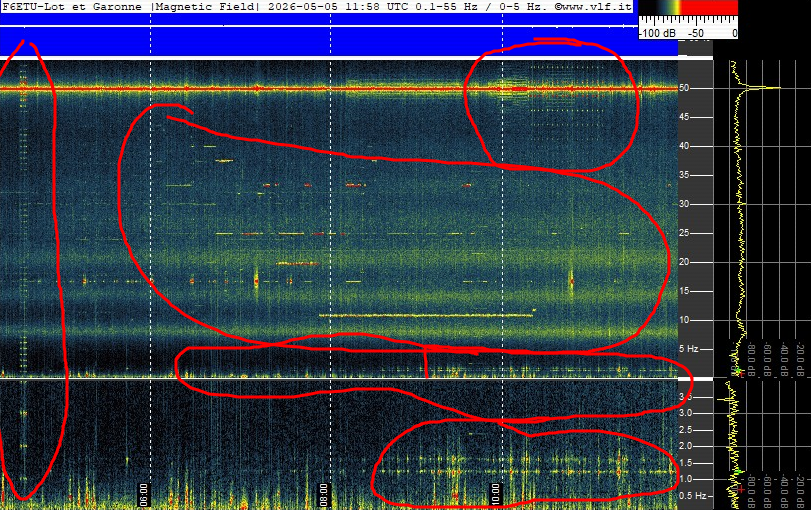The image size is (811, 510).
Task: Click the bright burst near 17 Hz after 10:00
Action: [x=572, y=281]
